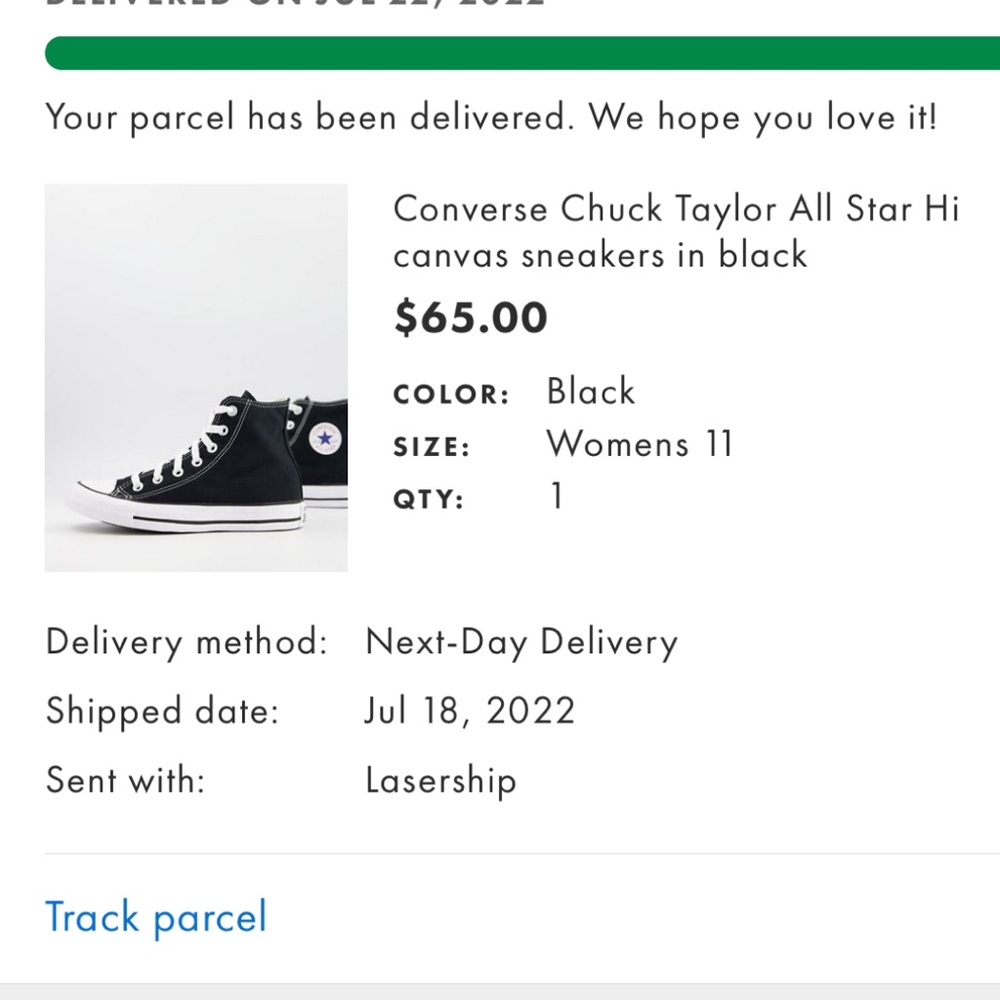Click the Converse logo patch on the sneaker image

326,438
